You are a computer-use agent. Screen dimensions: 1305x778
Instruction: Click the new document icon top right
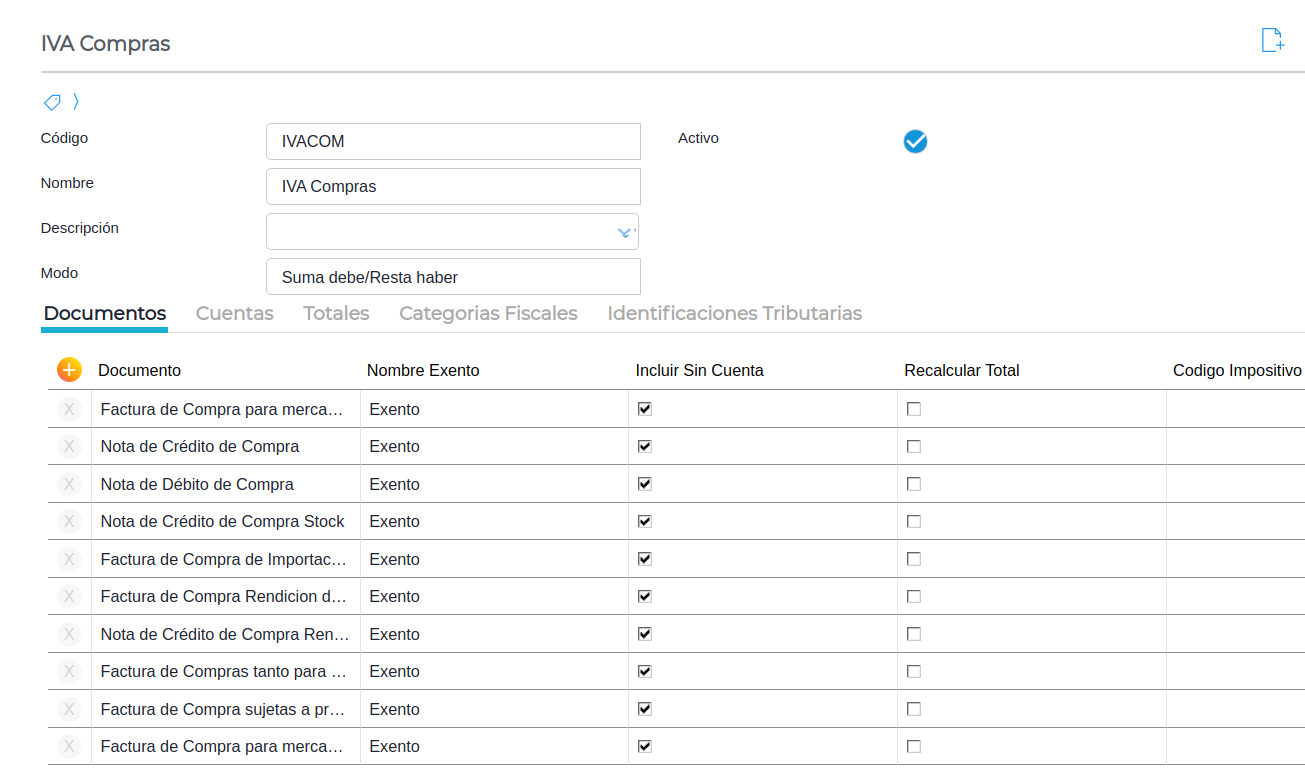pyautogui.click(x=1272, y=41)
